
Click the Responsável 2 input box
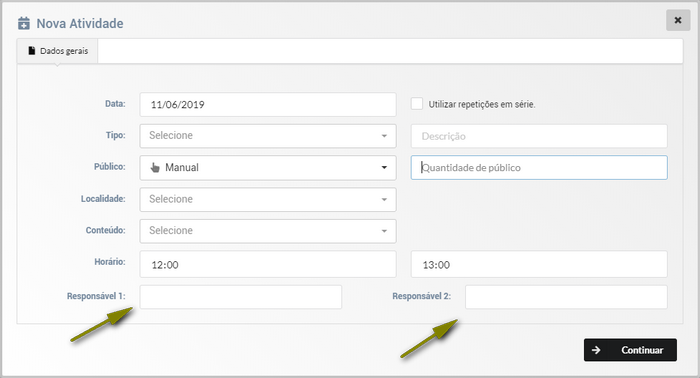click(x=566, y=297)
